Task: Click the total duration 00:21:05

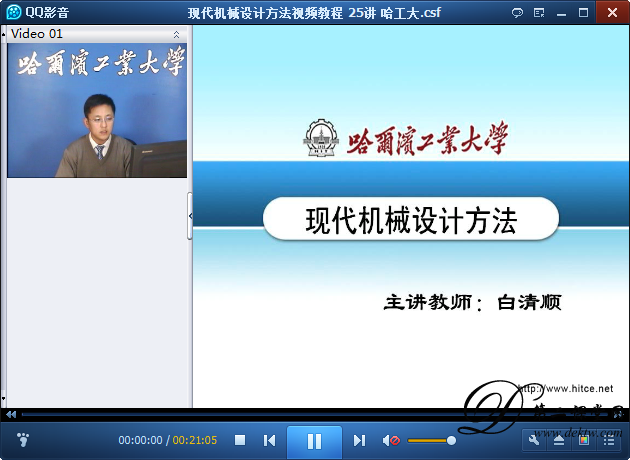Action: 195,440
